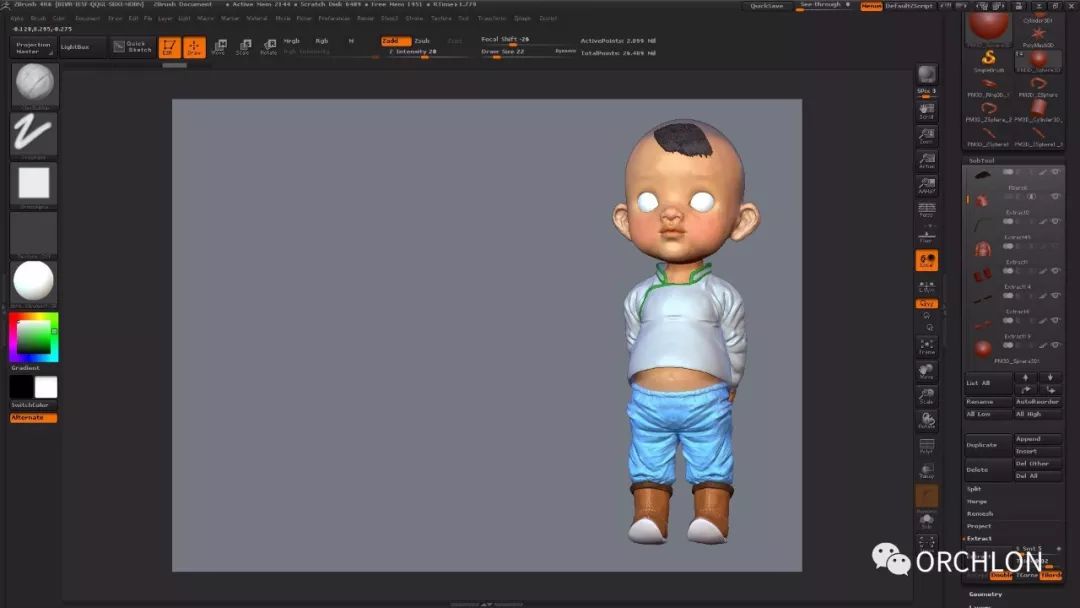
Task: Open the Projection Master
Action: coord(33,47)
